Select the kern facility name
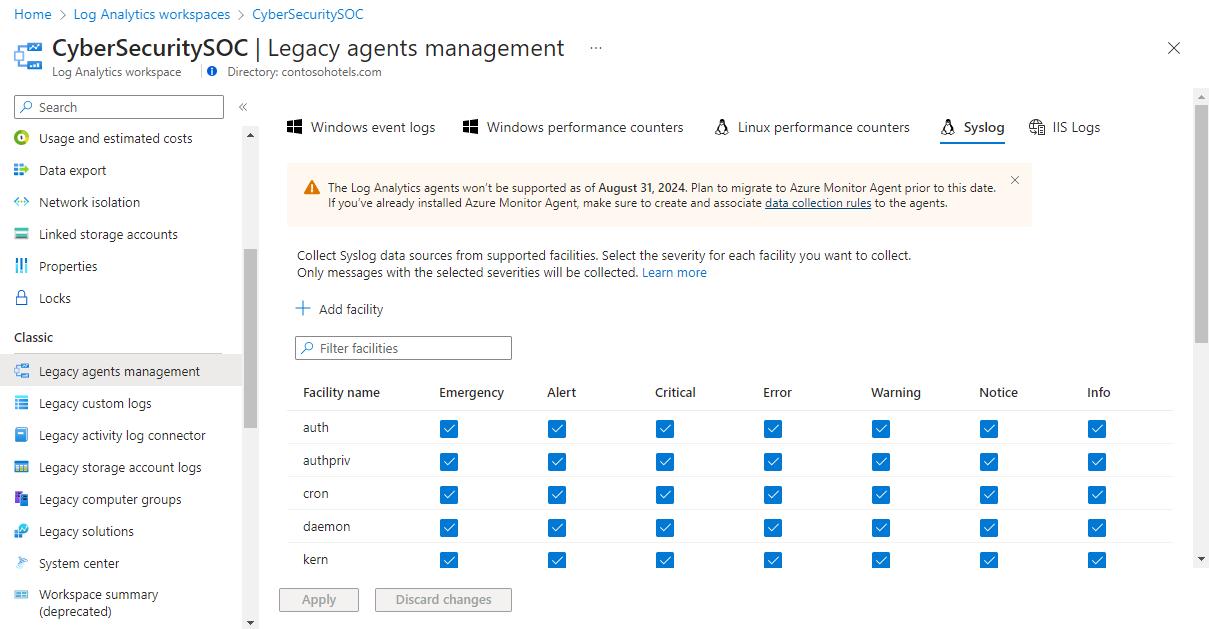The height and width of the screenshot is (629, 1209). pyautogui.click(x=316, y=560)
